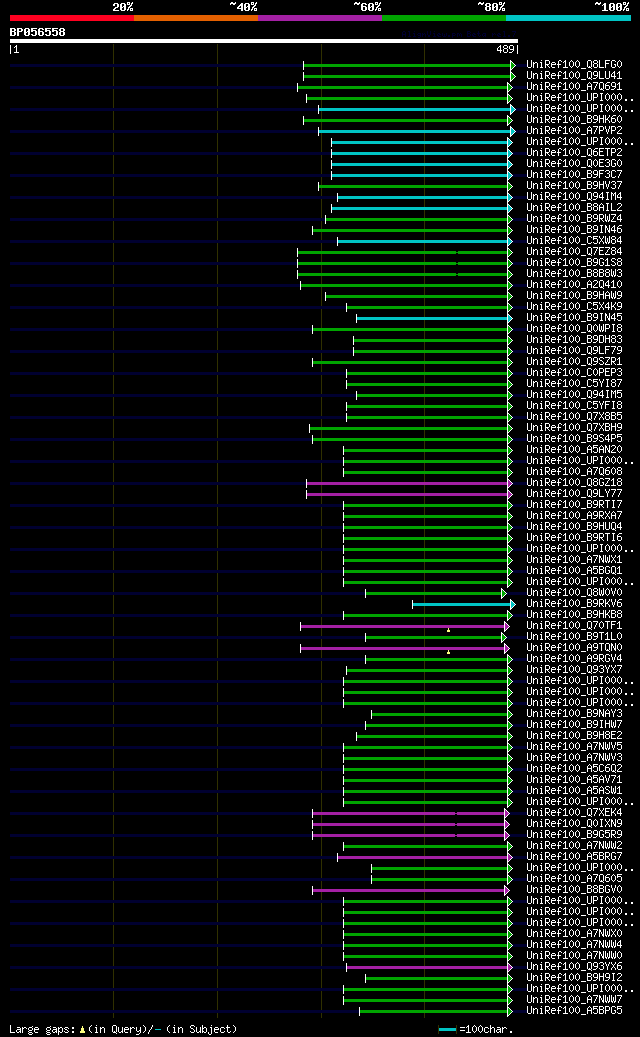Select the UniRef100_A5BGQ1 label
Screen dimensions: 640x1037
pos(574,570)
